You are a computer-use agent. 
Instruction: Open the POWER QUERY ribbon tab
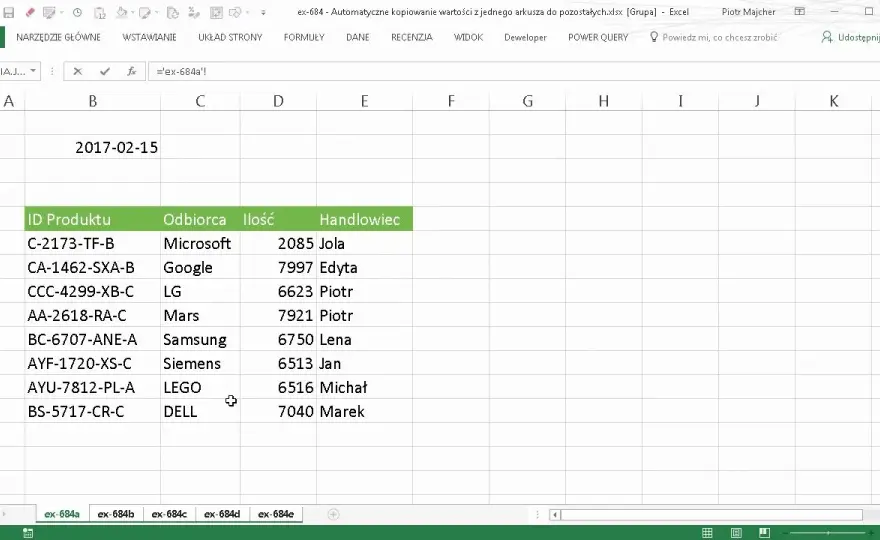pos(598,38)
